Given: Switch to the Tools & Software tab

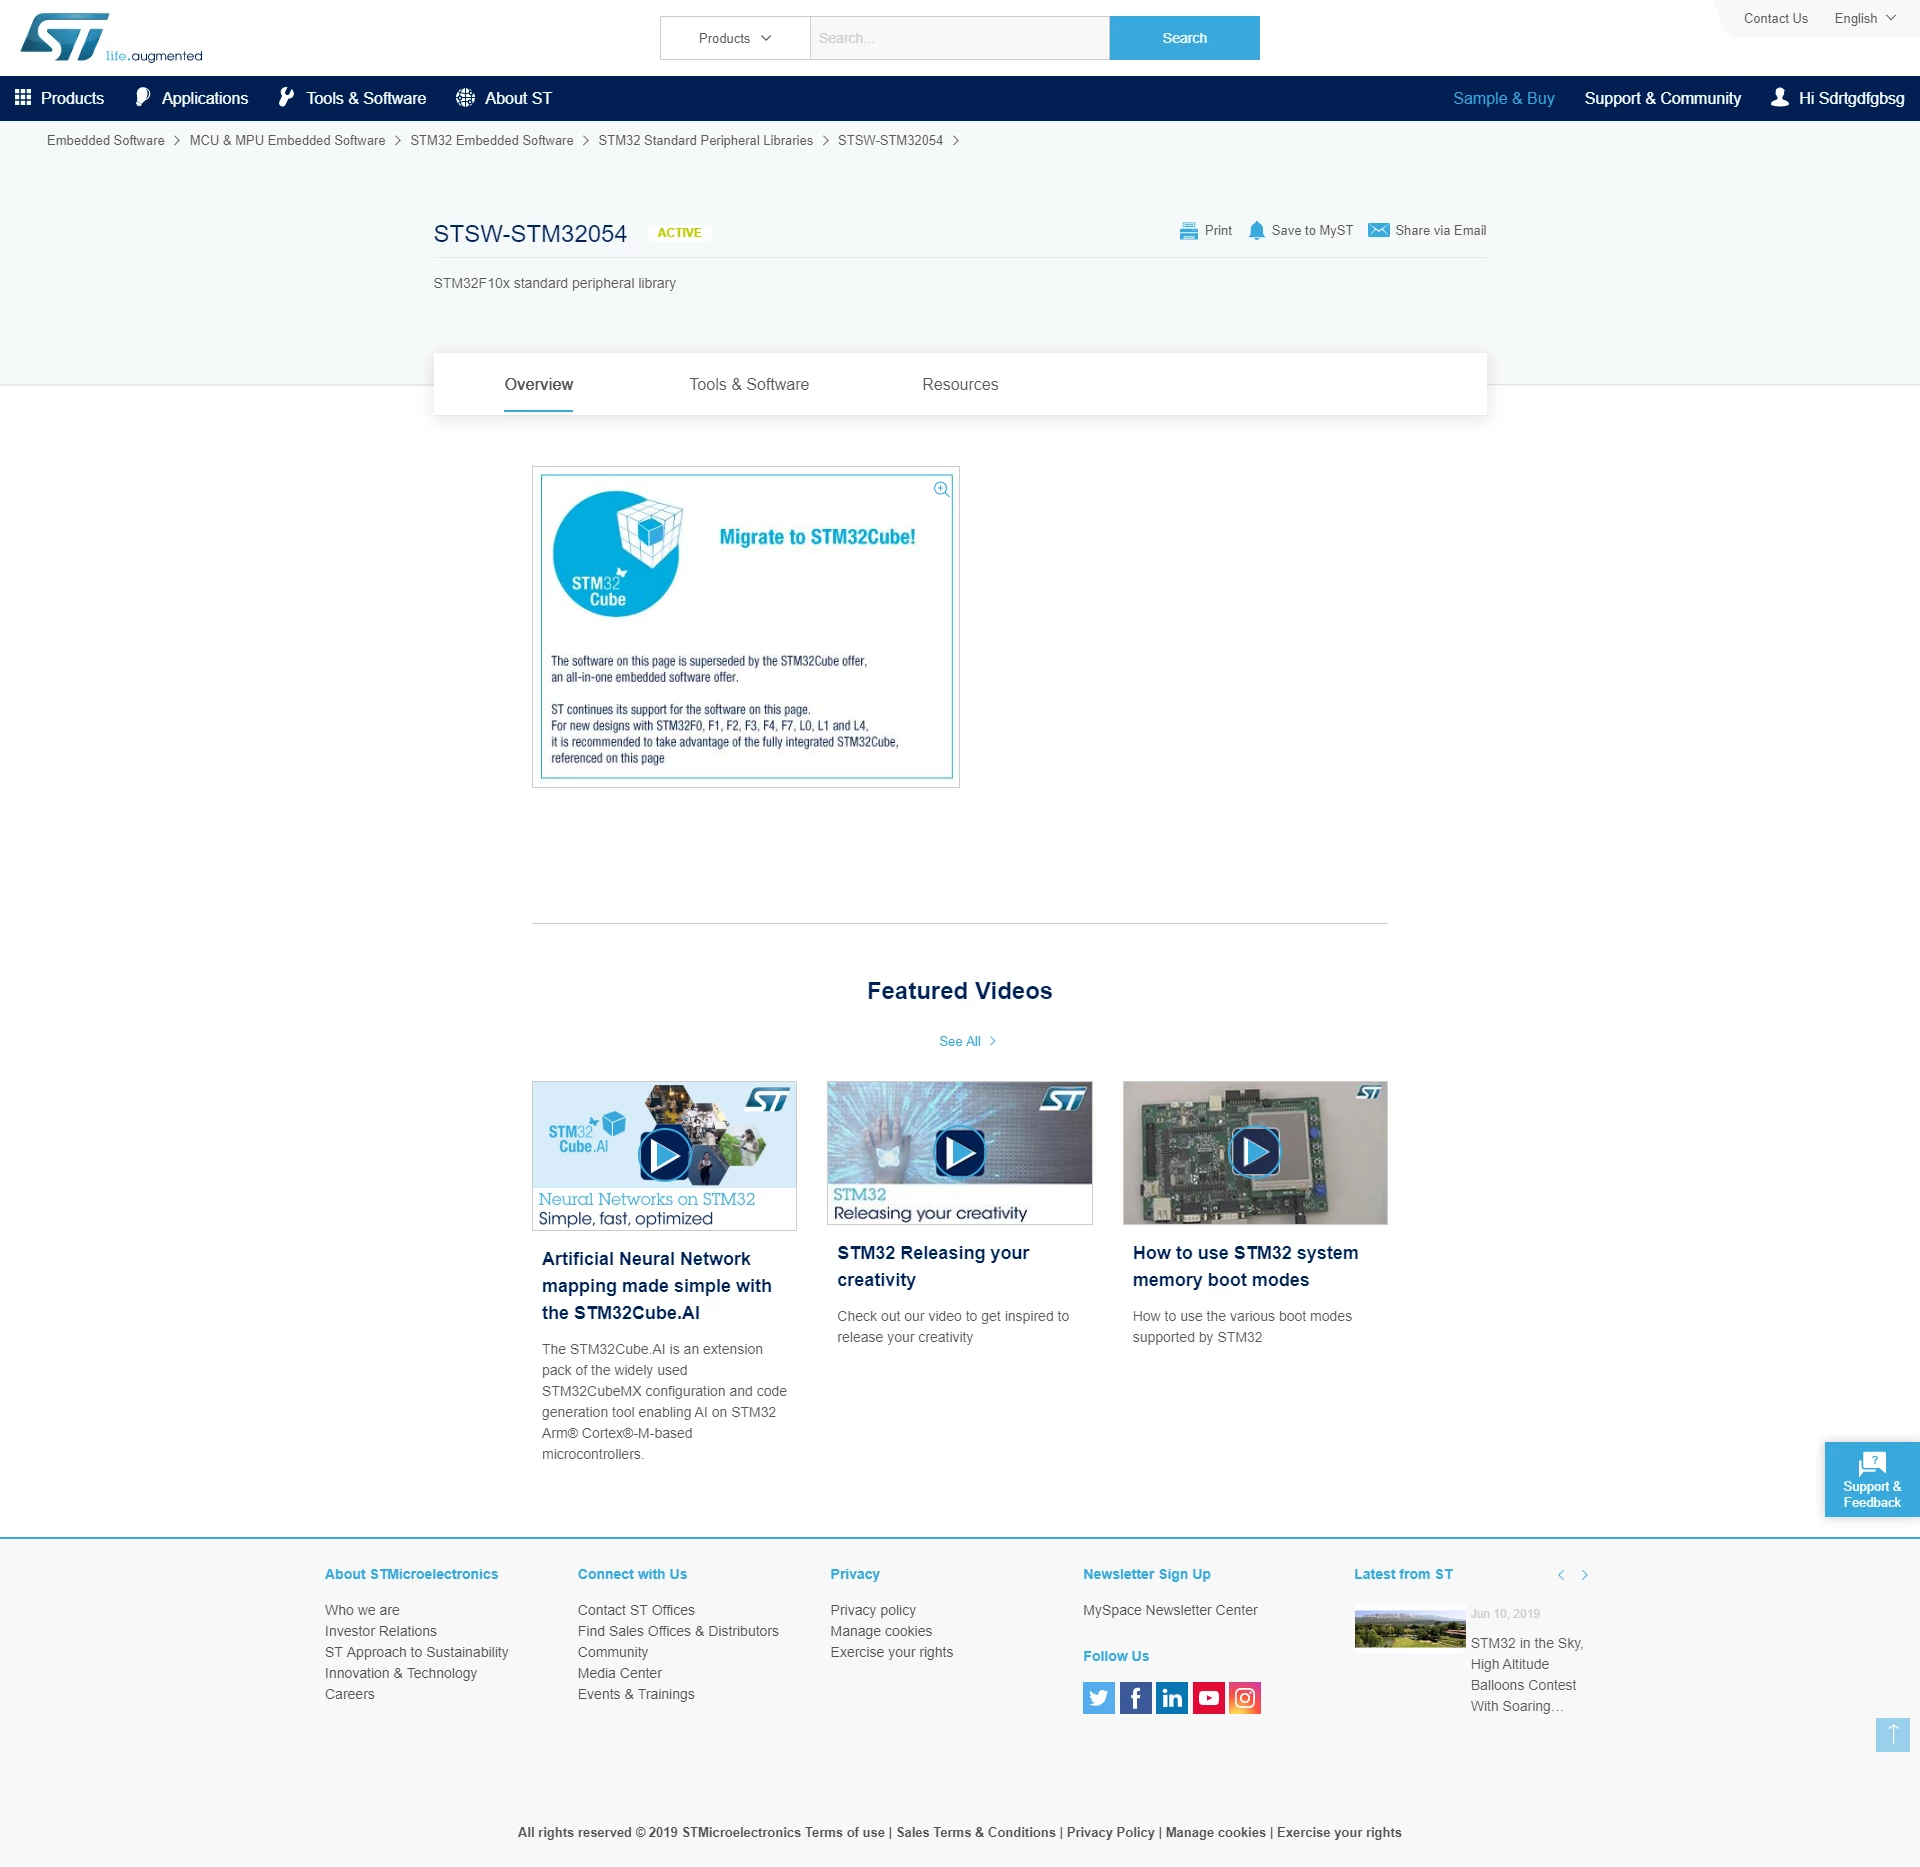Looking at the screenshot, I should pyautogui.click(x=749, y=384).
